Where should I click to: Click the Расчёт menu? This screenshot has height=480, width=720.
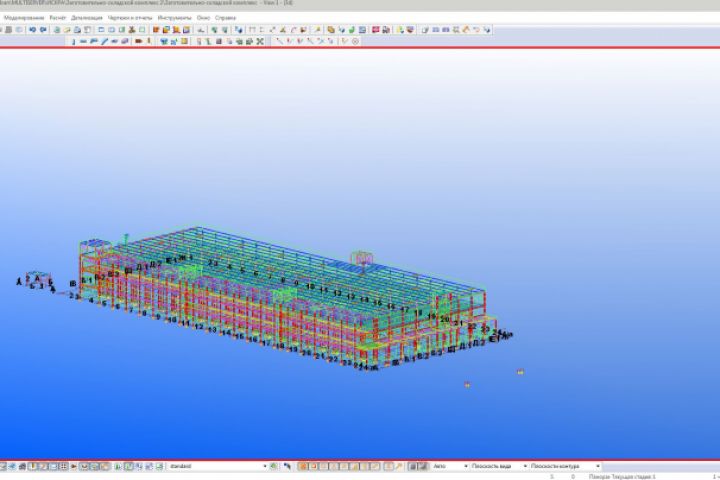point(57,18)
